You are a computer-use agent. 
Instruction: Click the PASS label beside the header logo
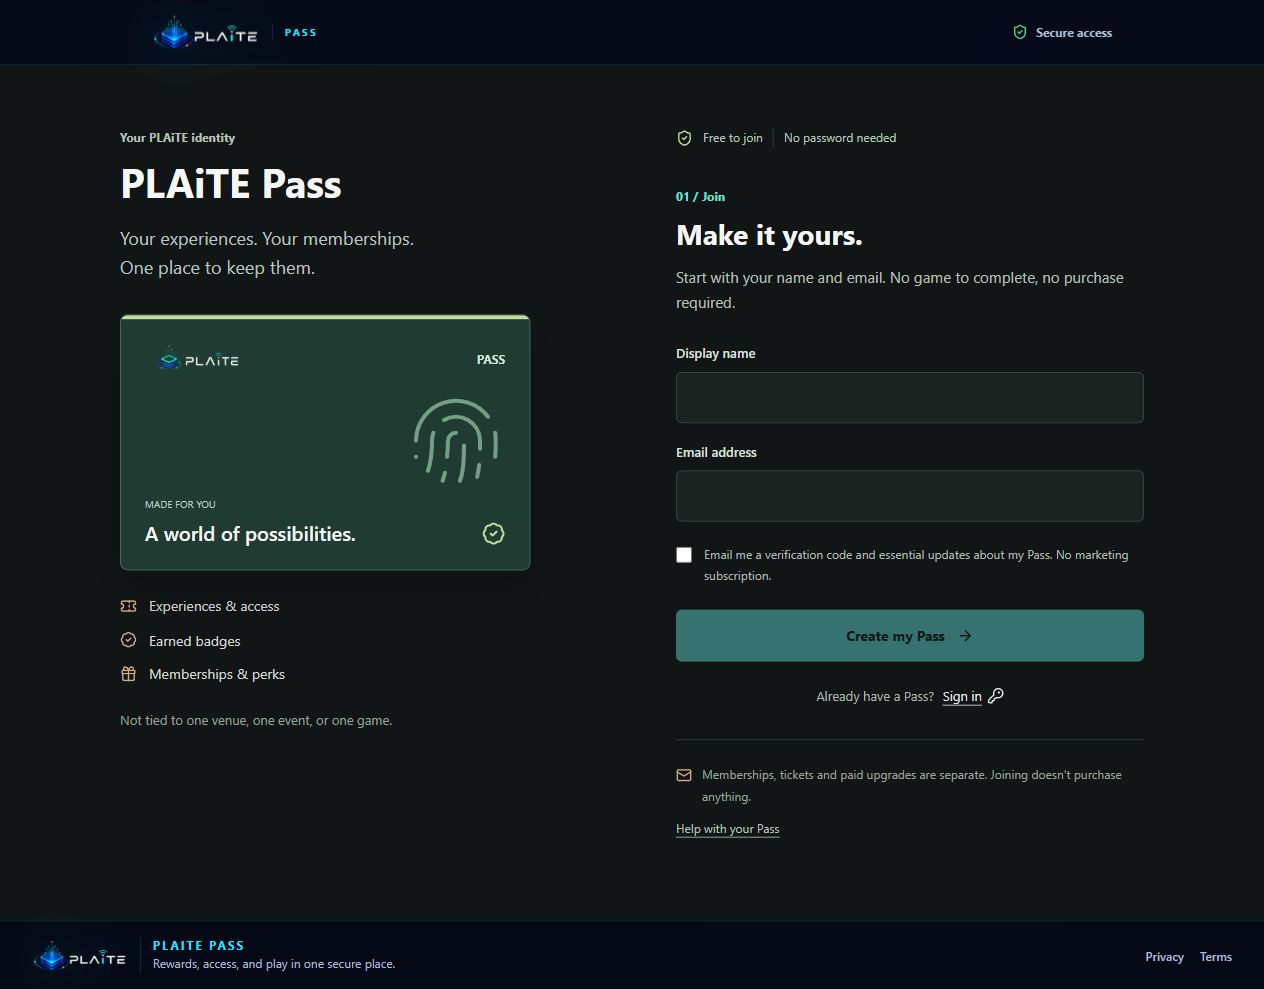point(300,33)
